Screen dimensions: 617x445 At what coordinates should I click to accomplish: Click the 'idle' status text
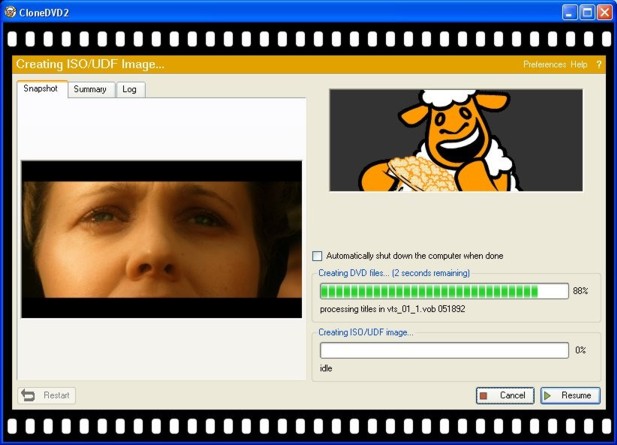[x=326, y=369]
